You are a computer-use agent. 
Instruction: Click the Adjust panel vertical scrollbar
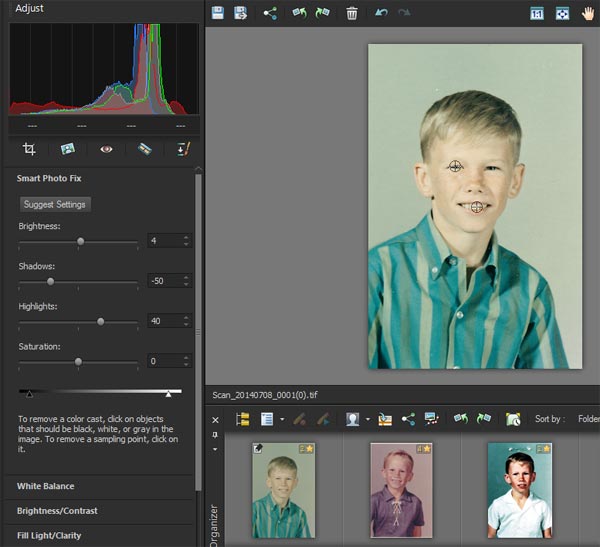tap(198, 331)
